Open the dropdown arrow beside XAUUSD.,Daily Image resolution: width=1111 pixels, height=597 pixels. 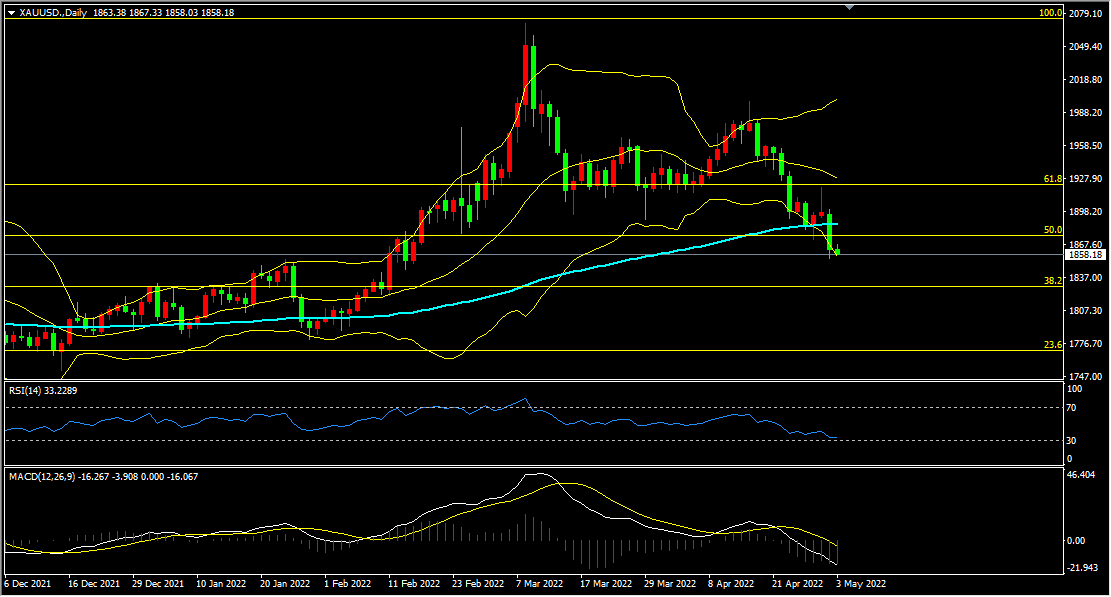tap(11, 13)
